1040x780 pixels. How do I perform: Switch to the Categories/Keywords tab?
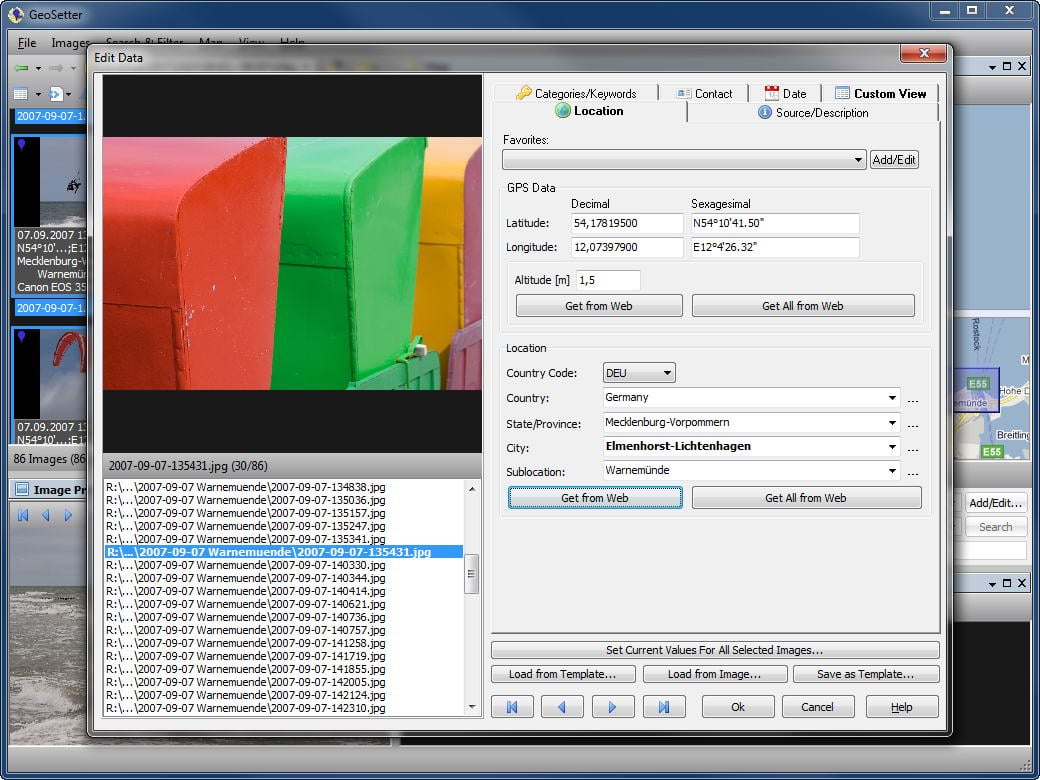575,93
